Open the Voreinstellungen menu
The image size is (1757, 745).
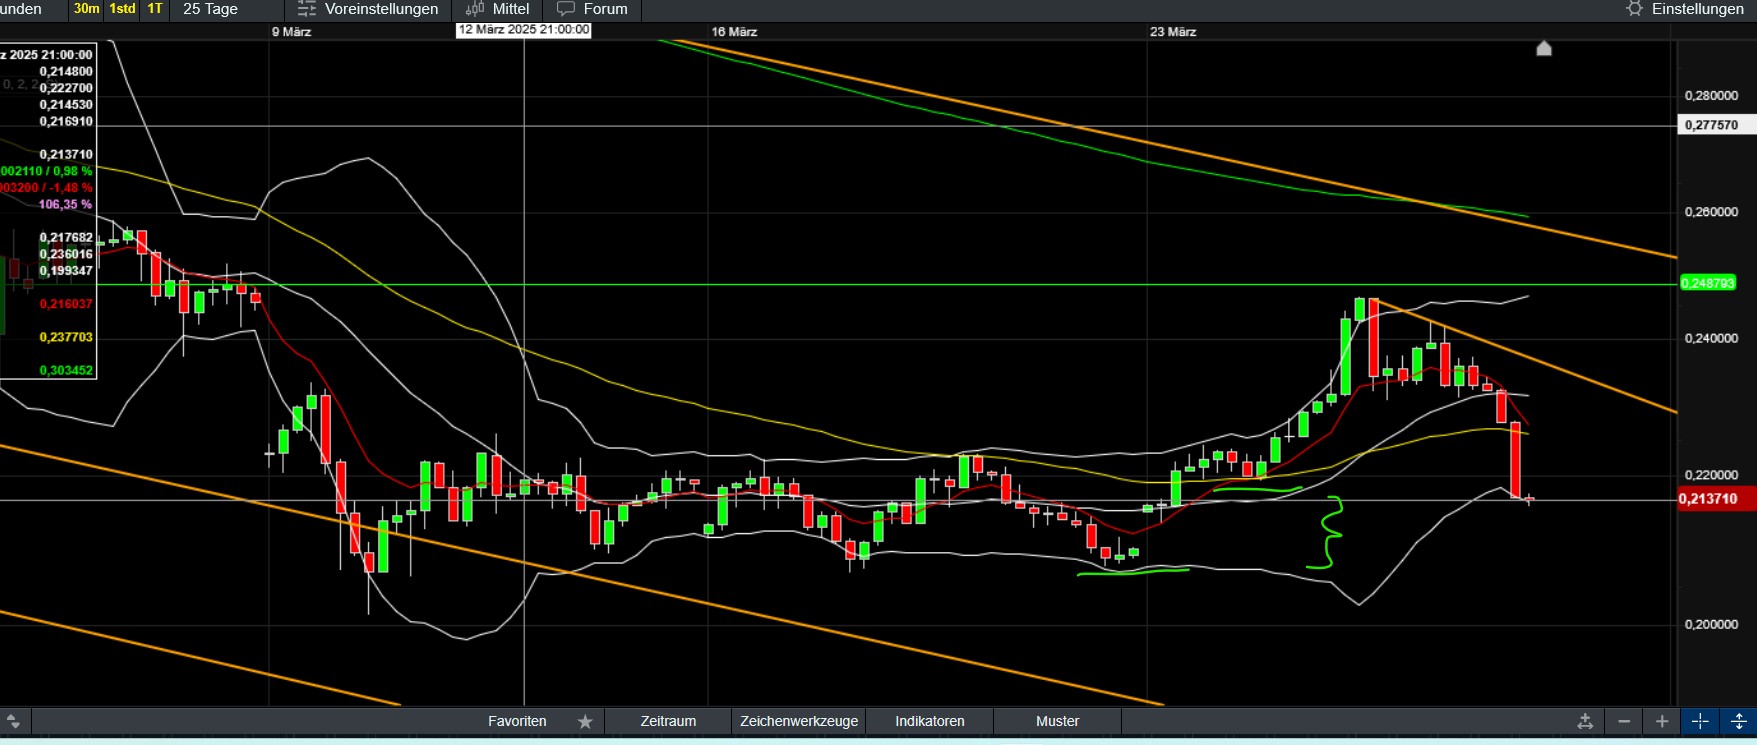point(382,9)
